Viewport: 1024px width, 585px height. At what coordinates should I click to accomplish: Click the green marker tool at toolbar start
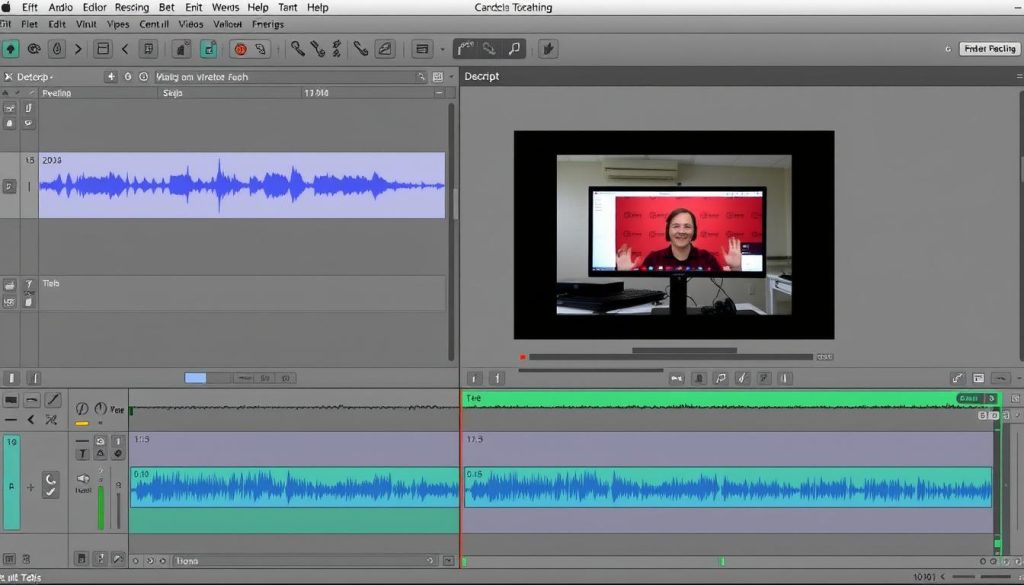coord(11,48)
